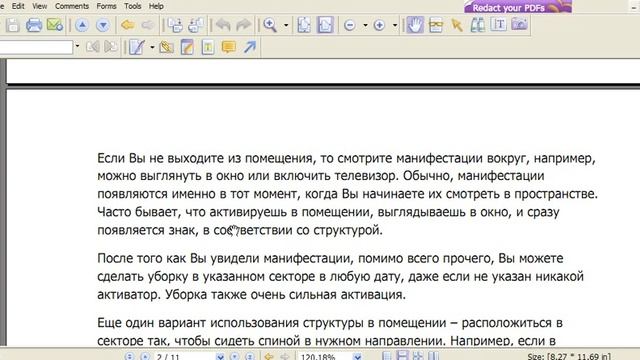Go to previous page with up arrow
The width and height of the screenshot is (640, 360).
pyautogui.click(x=82, y=25)
